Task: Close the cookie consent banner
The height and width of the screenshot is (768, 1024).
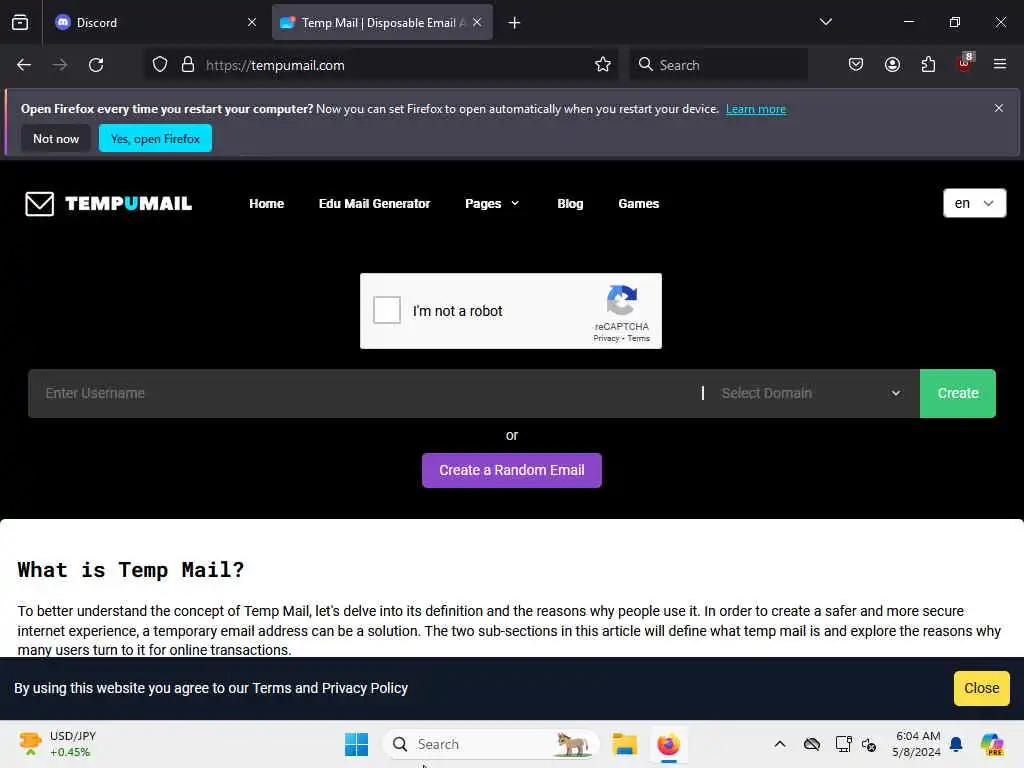Action: pos(982,688)
